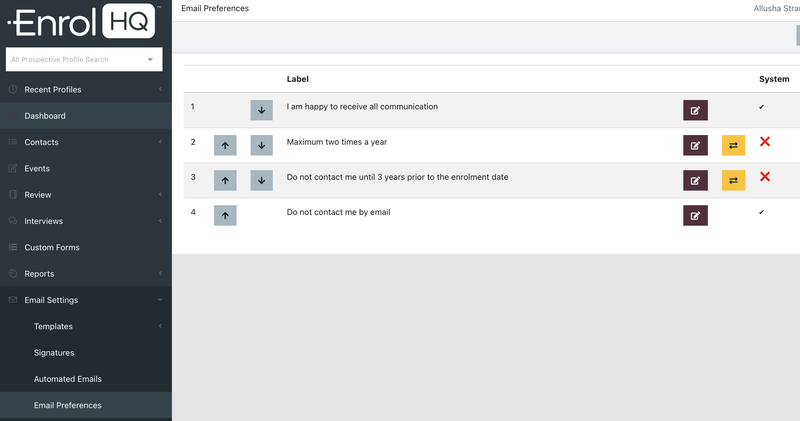The height and width of the screenshot is (421, 800).
Task: Collapse the Email Settings section
Action: point(85,300)
